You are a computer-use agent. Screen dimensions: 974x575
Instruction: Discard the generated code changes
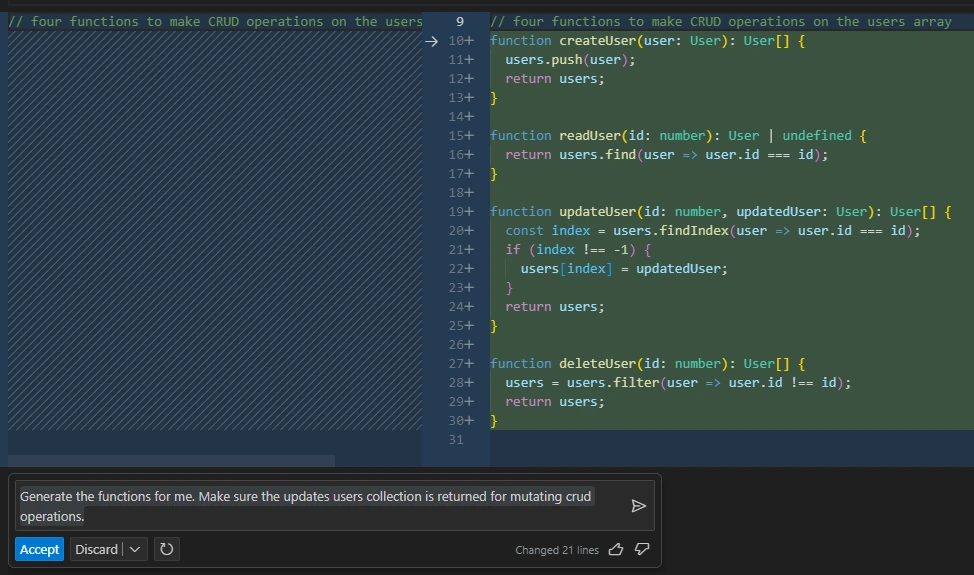pyautogui.click(x=96, y=549)
